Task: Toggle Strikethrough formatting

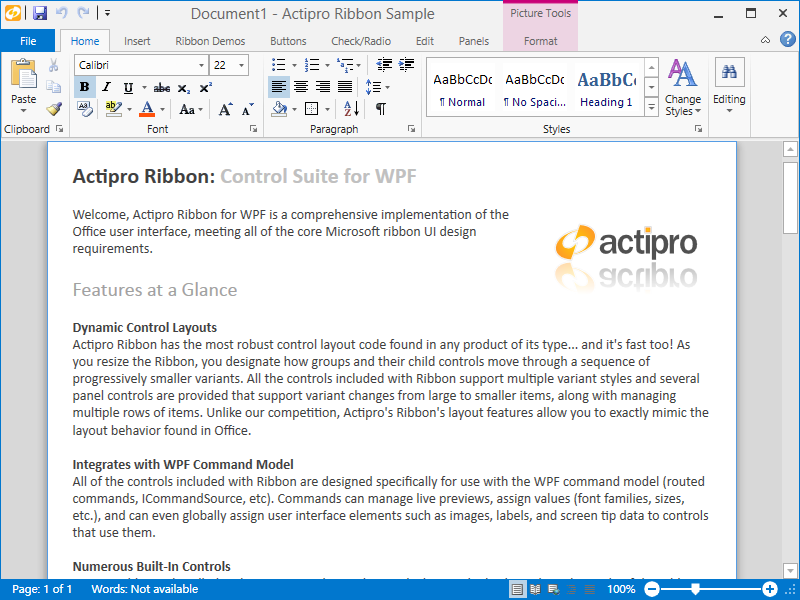Action: (x=162, y=87)
